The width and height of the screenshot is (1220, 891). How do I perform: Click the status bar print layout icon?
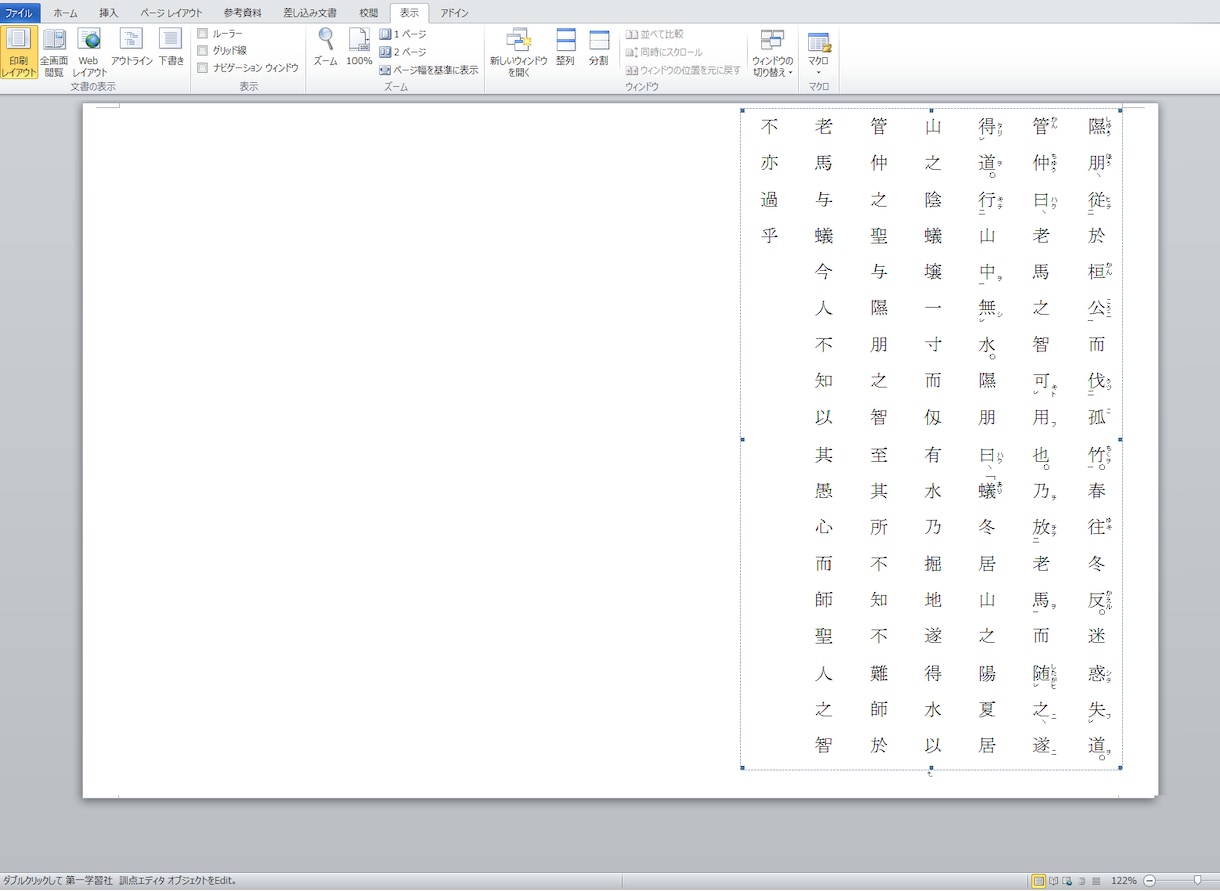[1039, 881]
